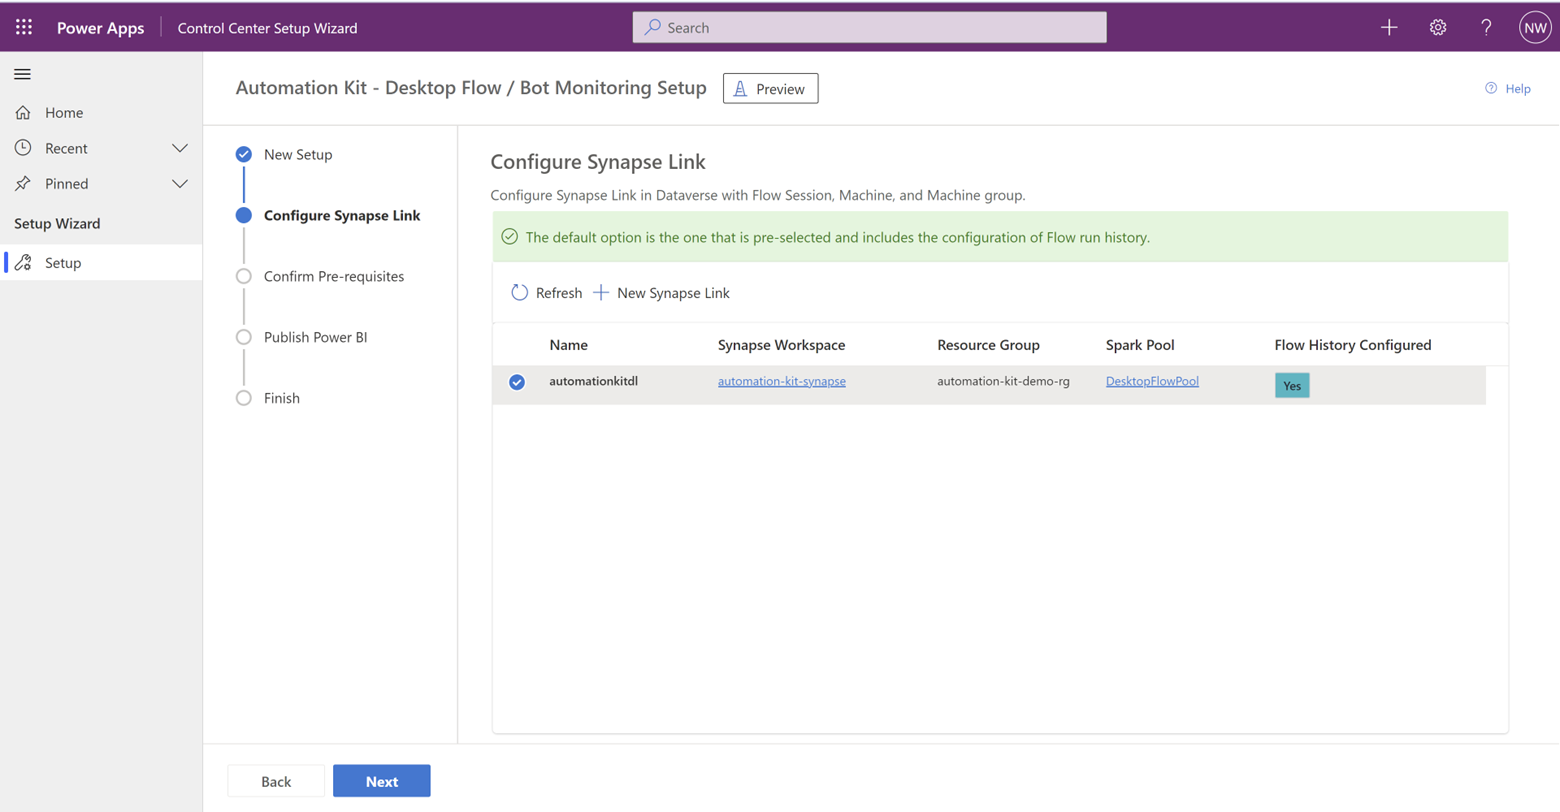1560x812 pixels.
Task: Expand the Recent chevron
Action: click(x=180, y=149)
